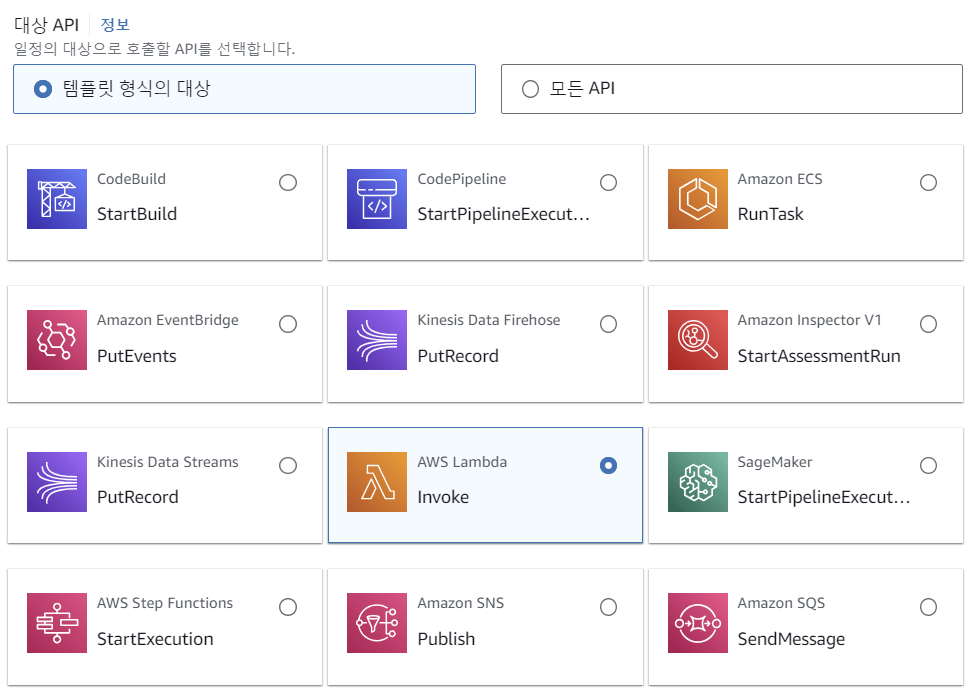Click the AWS Step Functions icon
972x694 pixels.
coord(57,623)
